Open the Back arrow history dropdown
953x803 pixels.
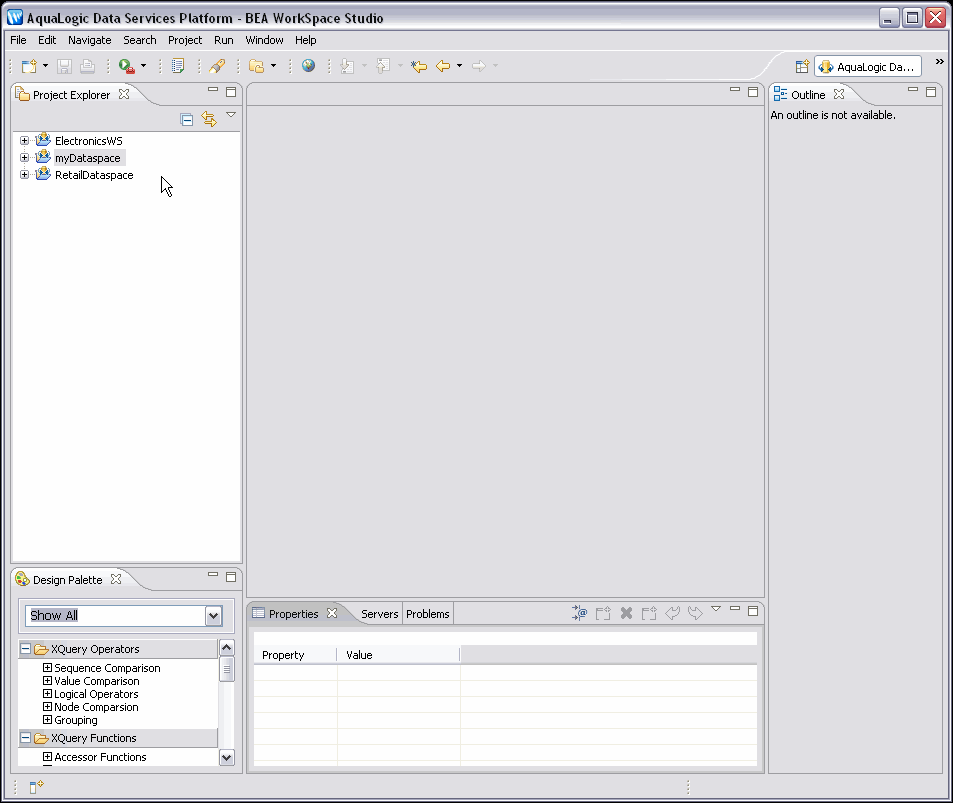(x=459, y=66)
